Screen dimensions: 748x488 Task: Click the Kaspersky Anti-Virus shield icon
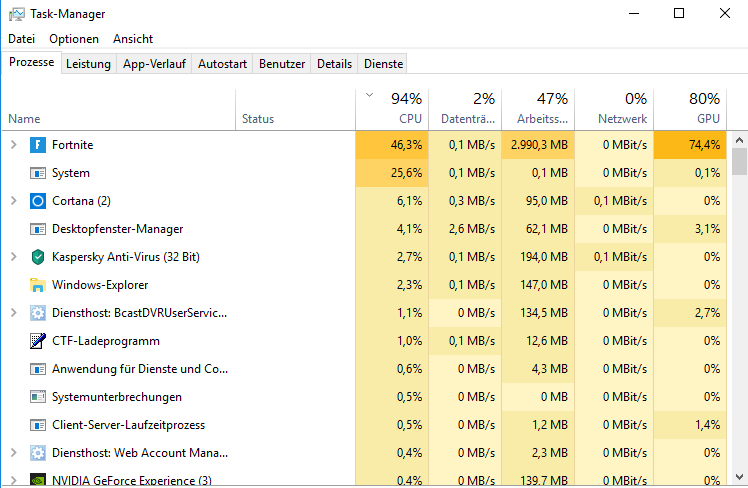(x=38, y=257)
